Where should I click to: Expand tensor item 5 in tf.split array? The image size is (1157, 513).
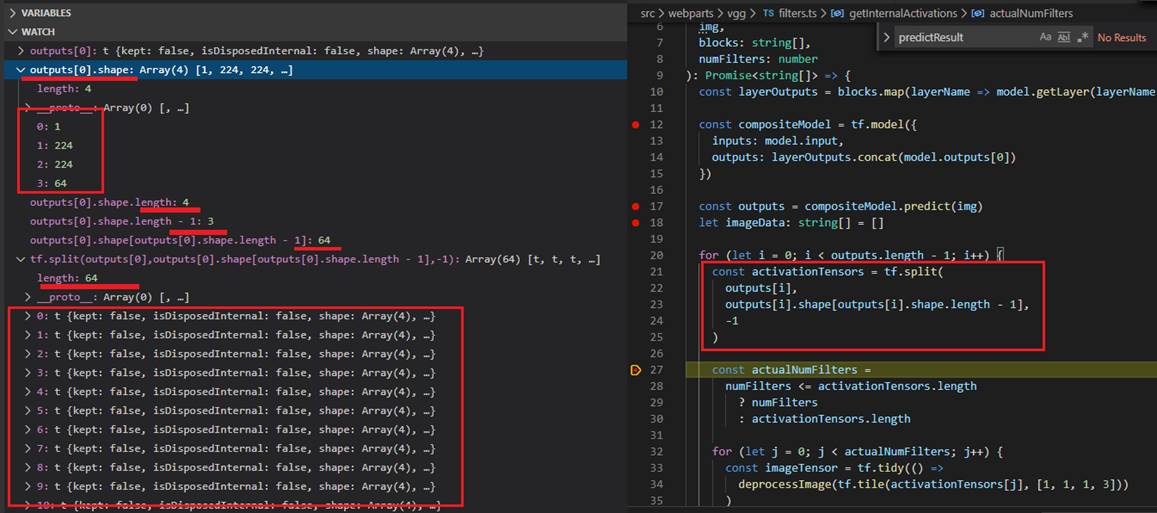click(28, 411)
